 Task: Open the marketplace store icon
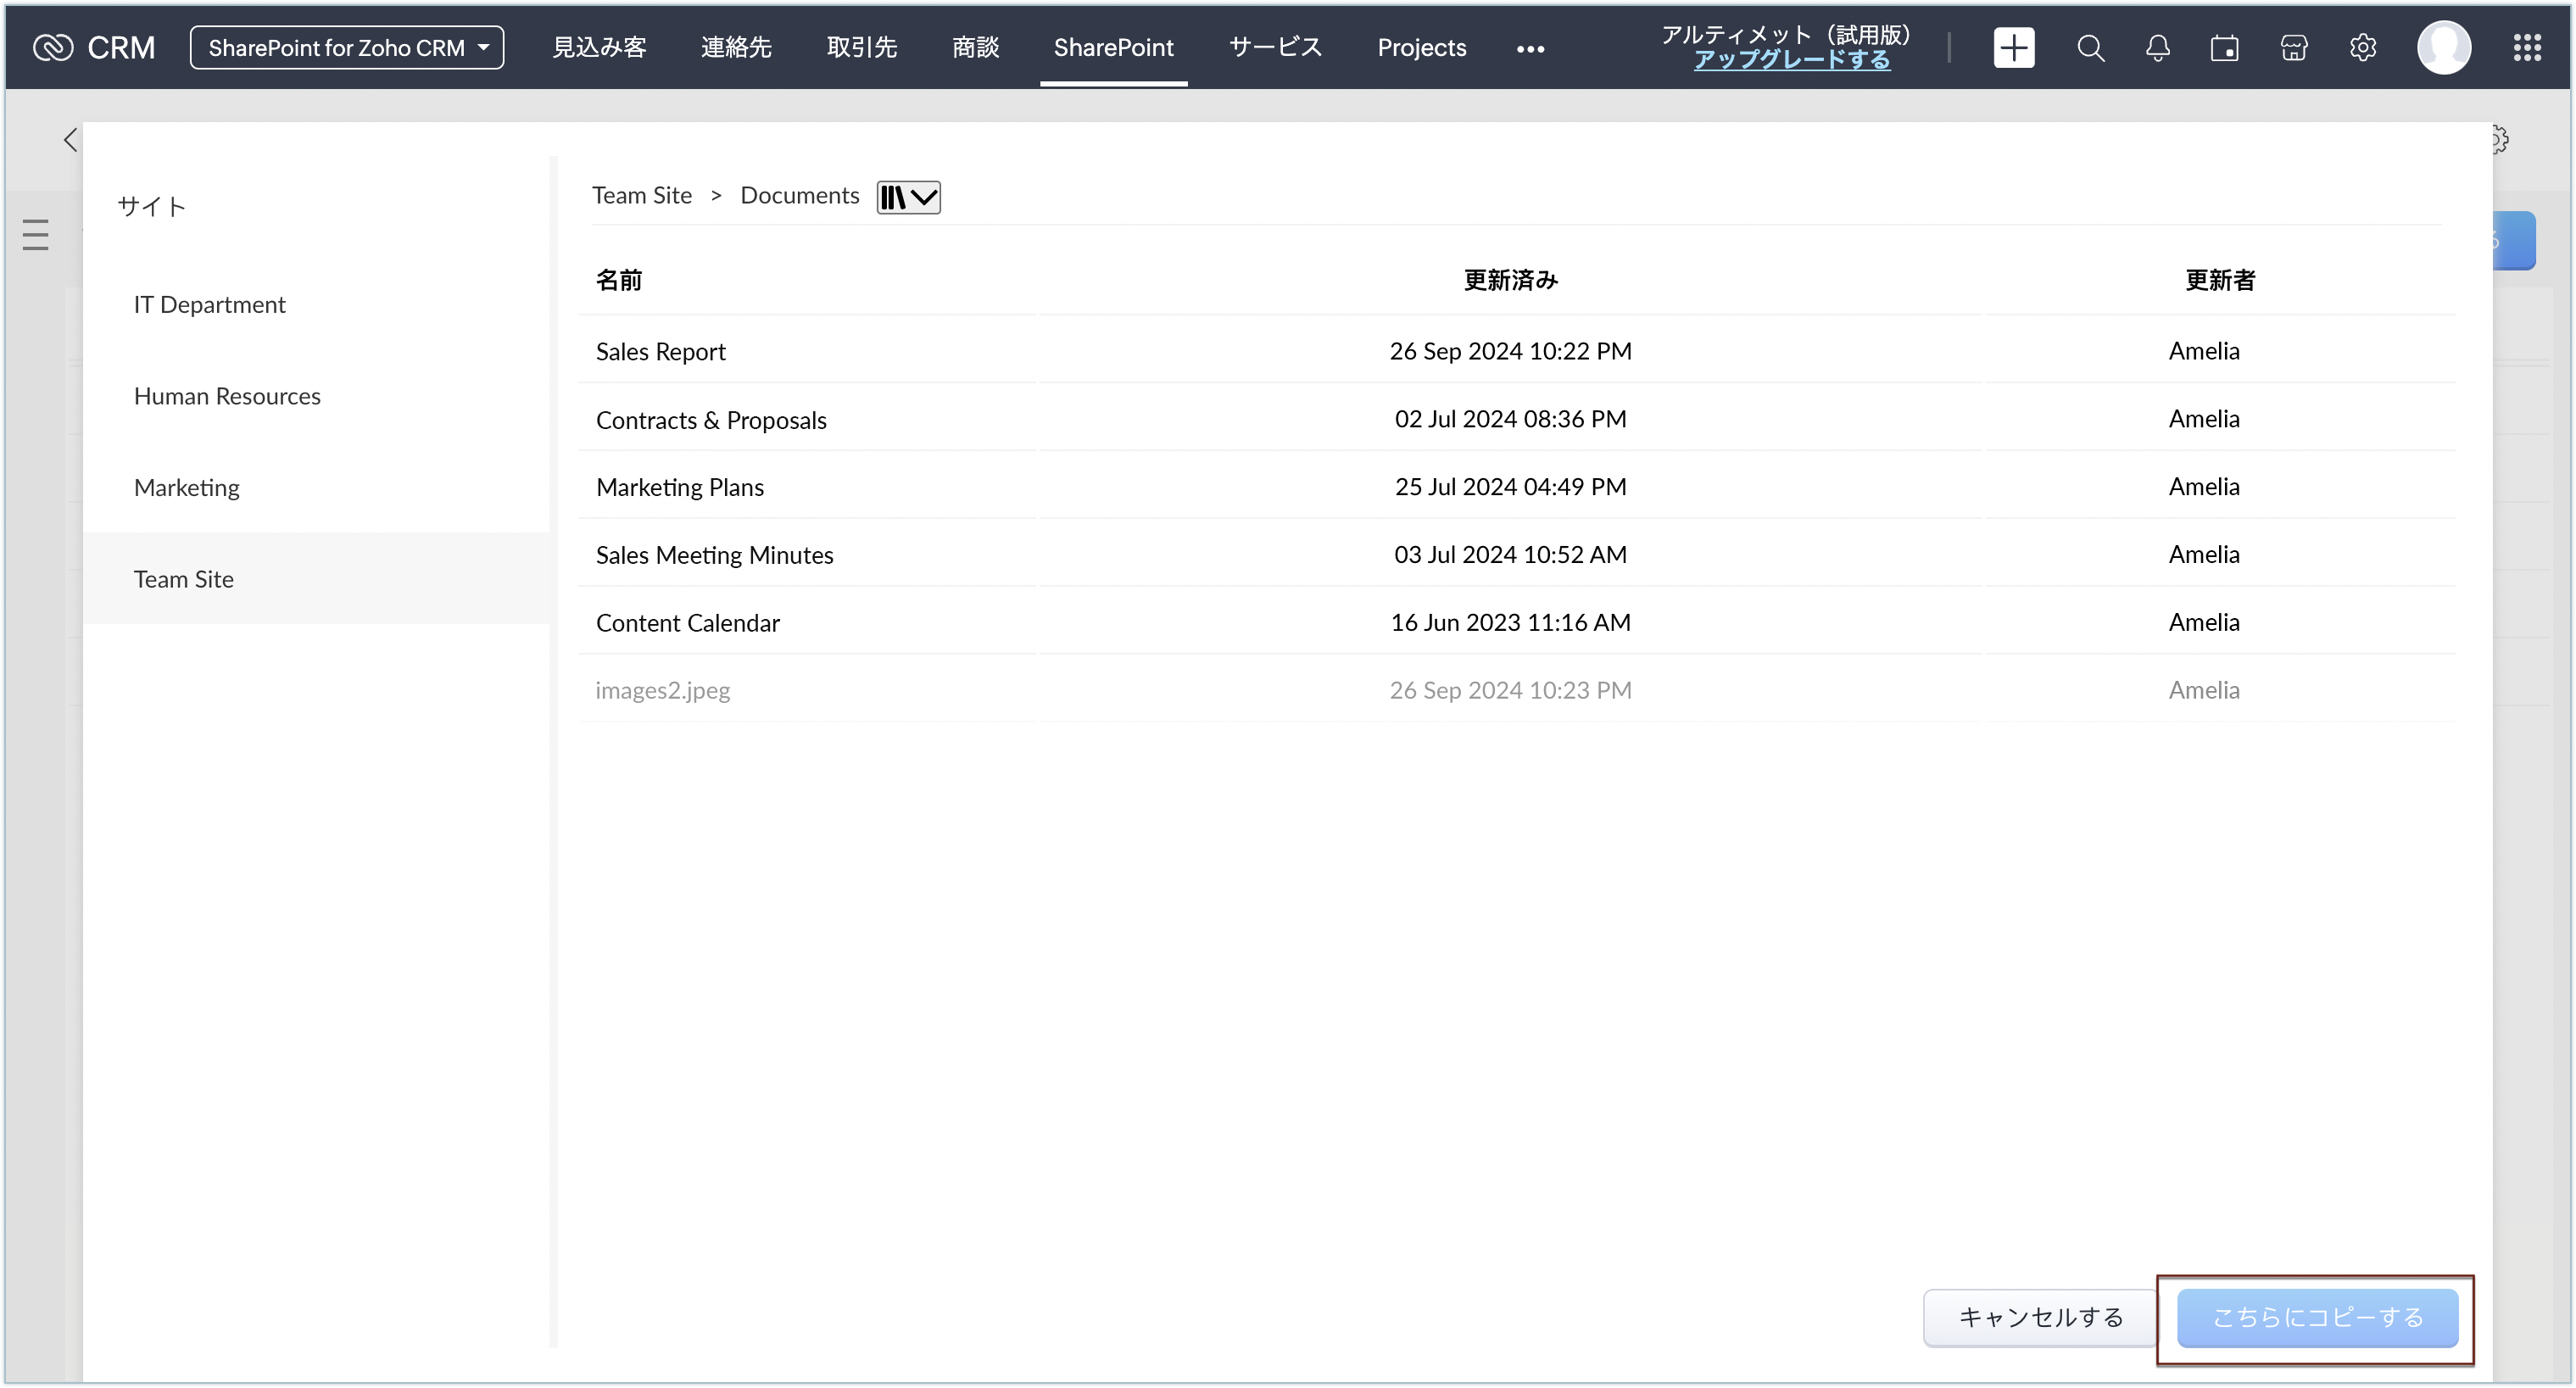[2293, 47]
